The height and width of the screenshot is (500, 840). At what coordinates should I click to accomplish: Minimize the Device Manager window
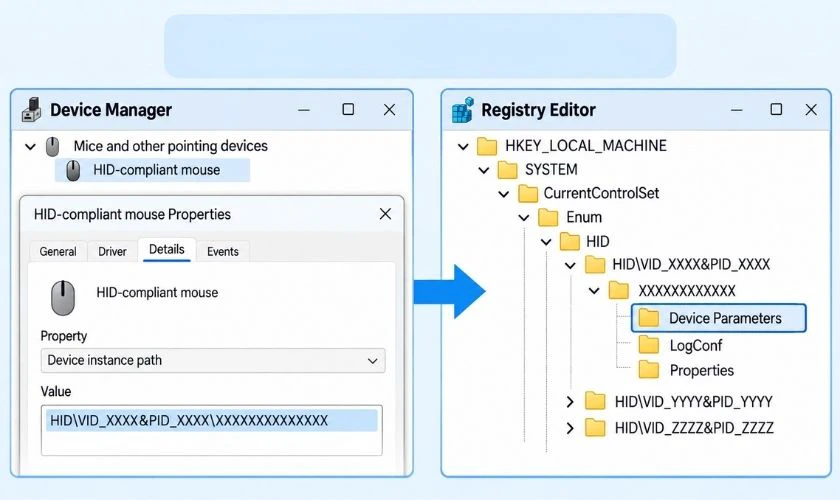[x=304, y=110]
